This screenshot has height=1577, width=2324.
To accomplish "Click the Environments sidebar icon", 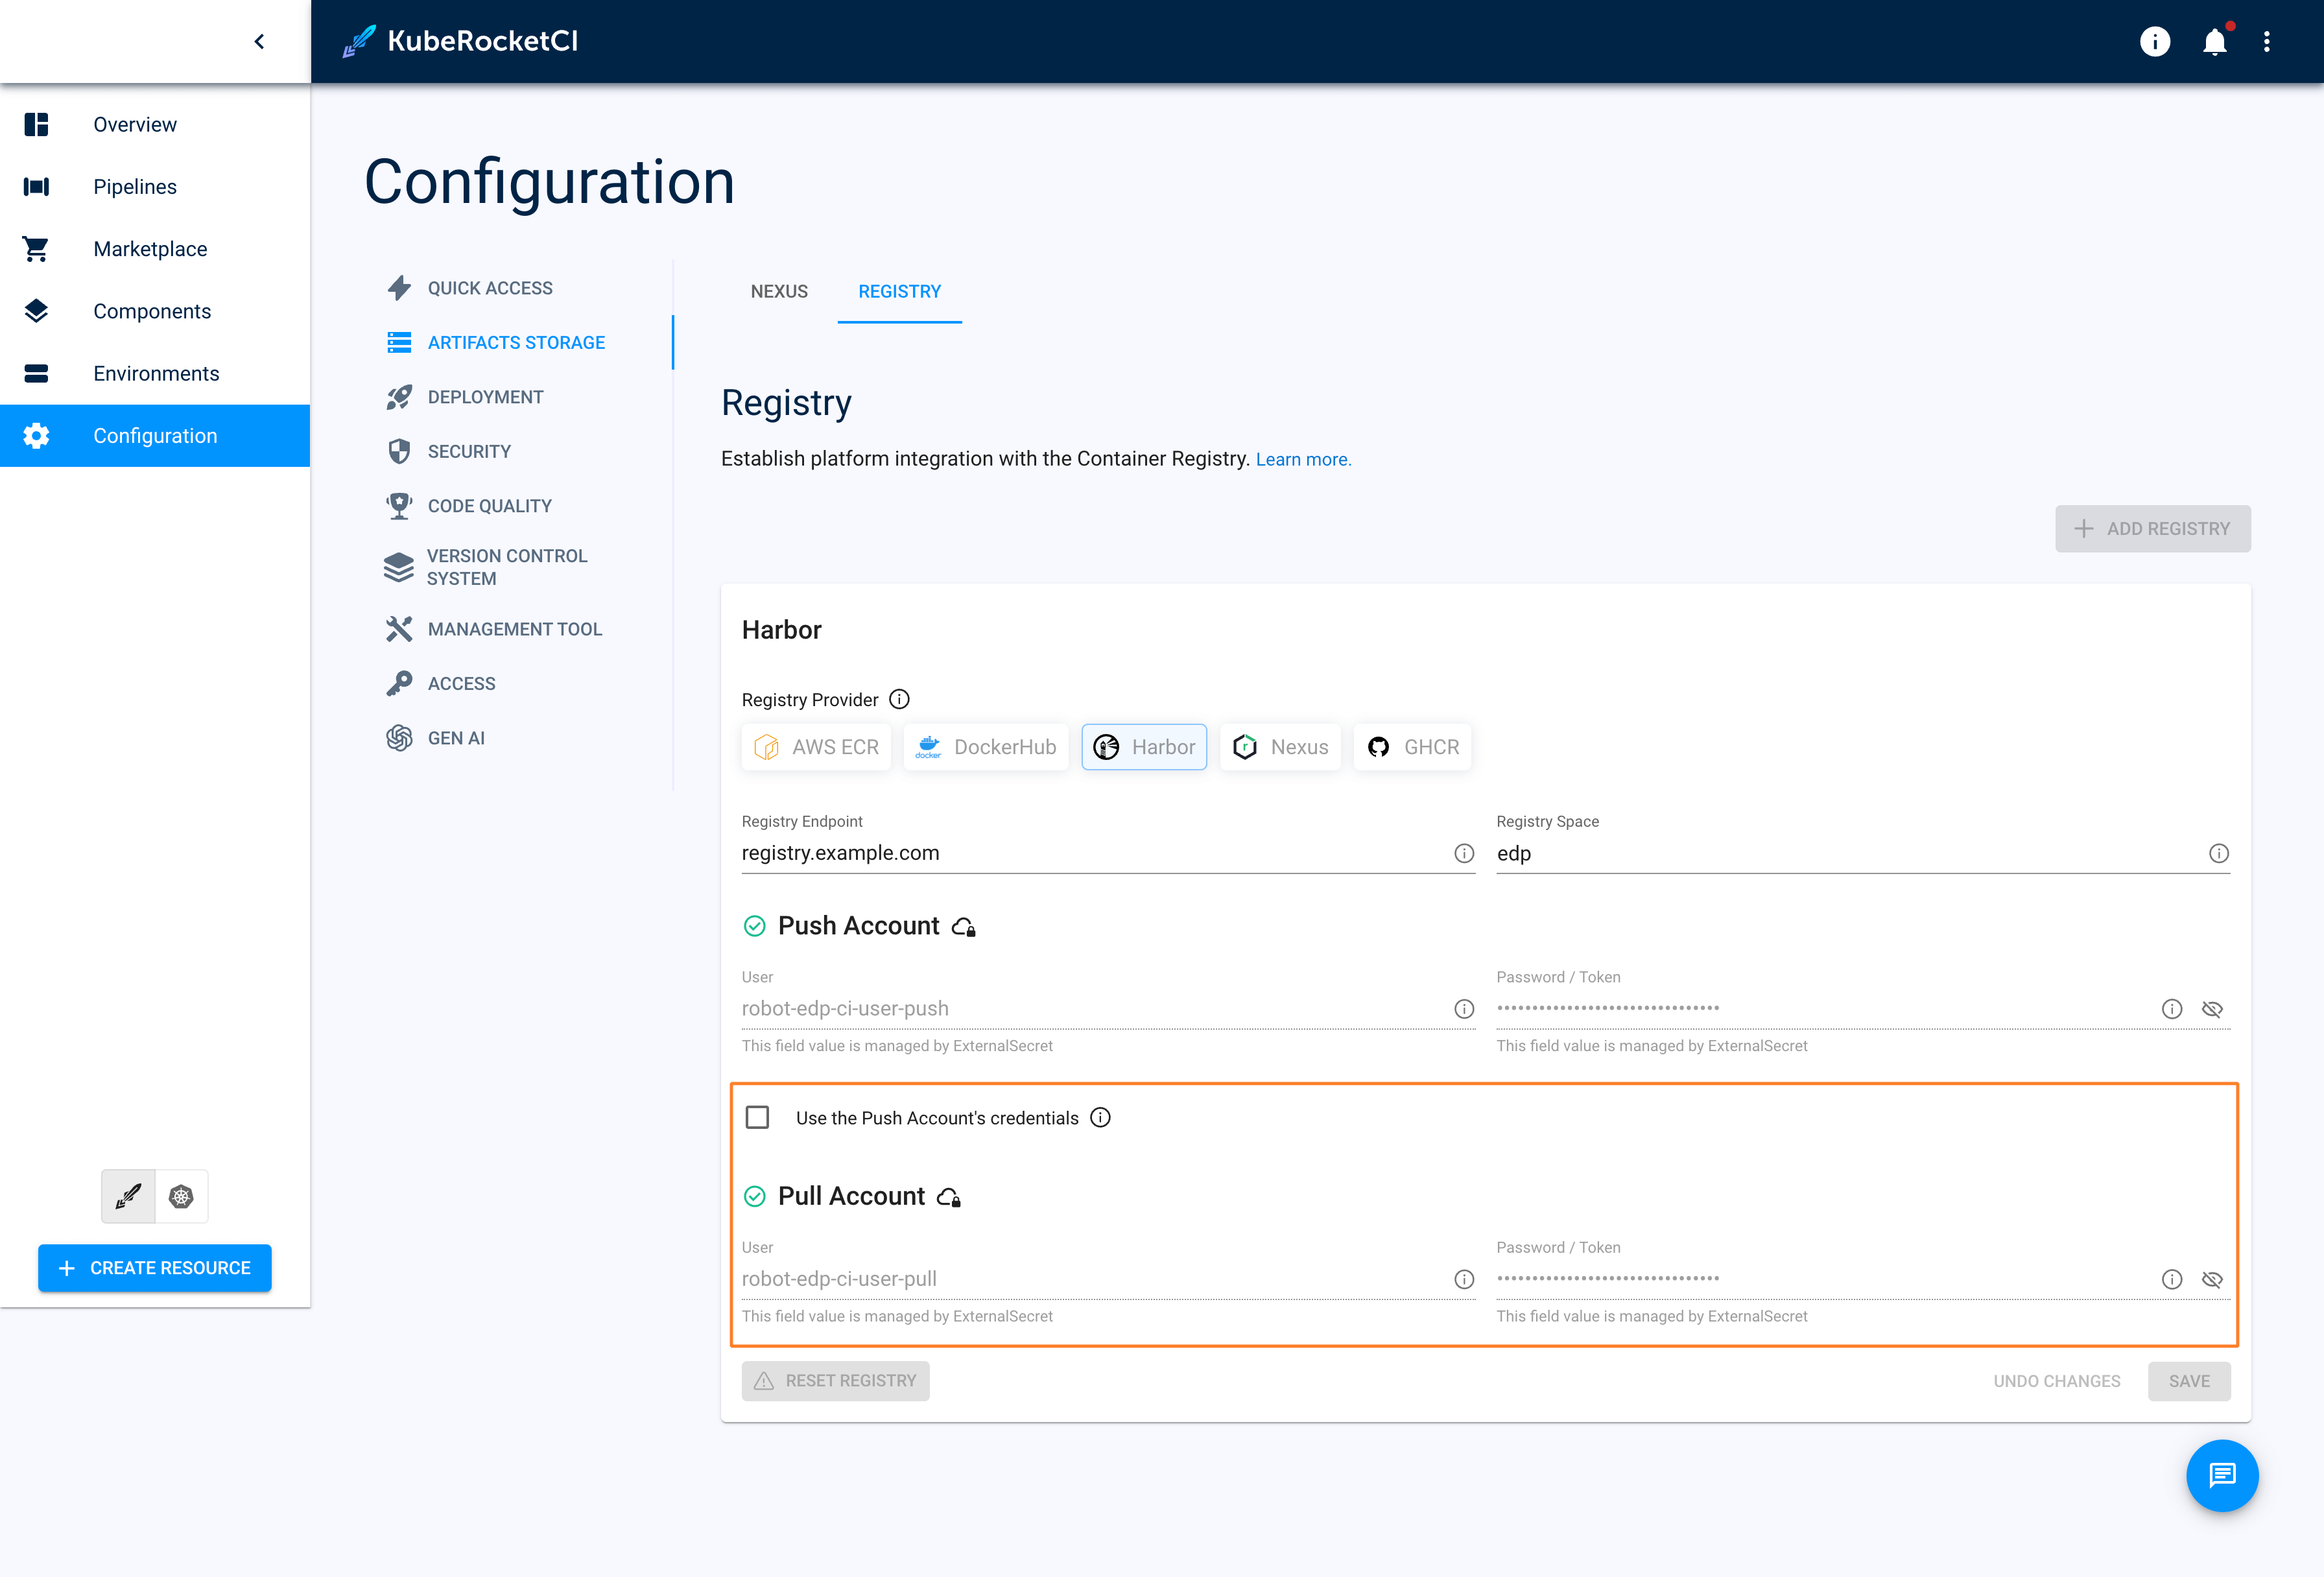I will point(35,372).
